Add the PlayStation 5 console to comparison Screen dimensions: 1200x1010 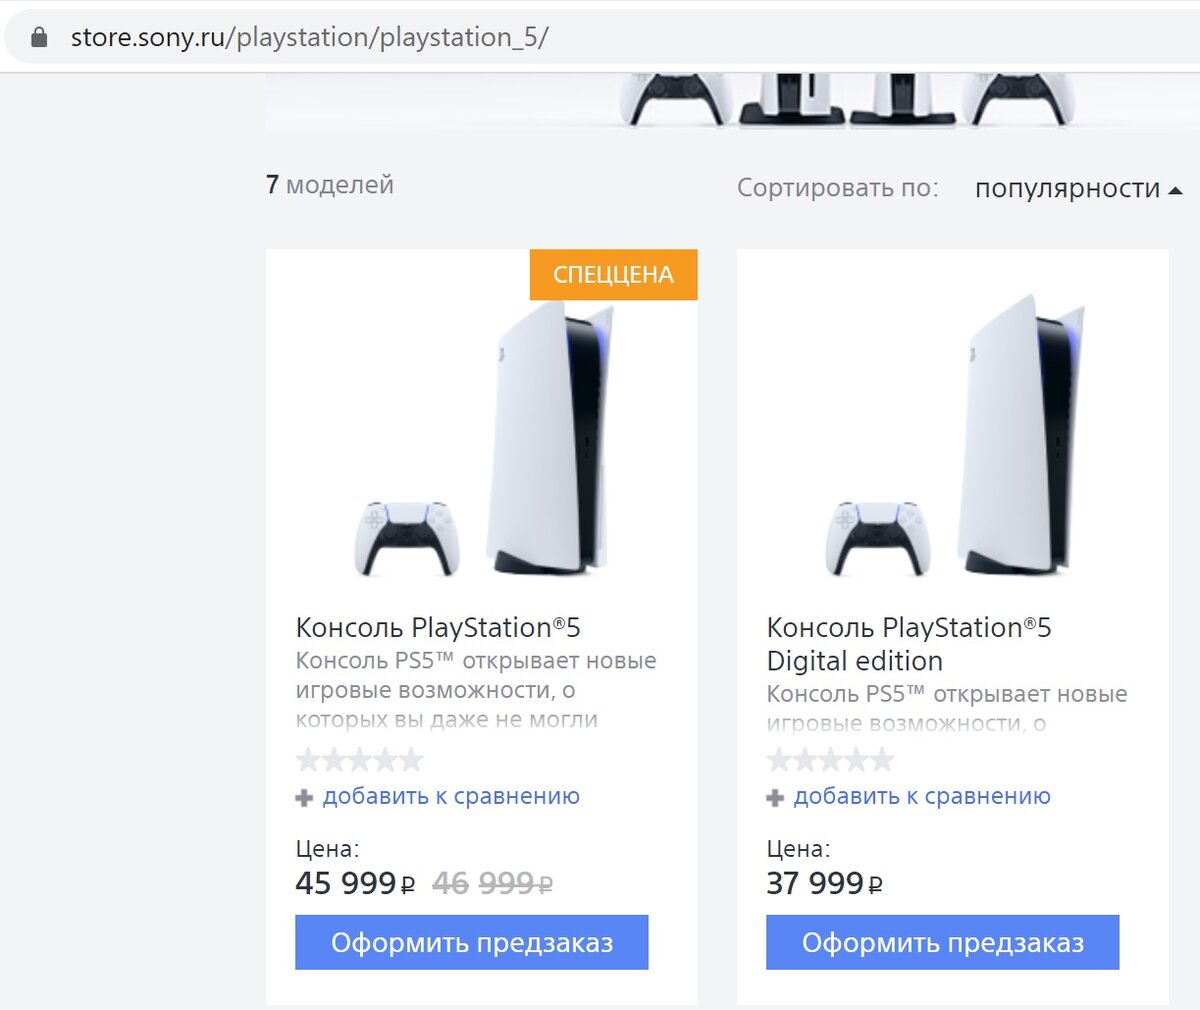(x=450, y=797)
